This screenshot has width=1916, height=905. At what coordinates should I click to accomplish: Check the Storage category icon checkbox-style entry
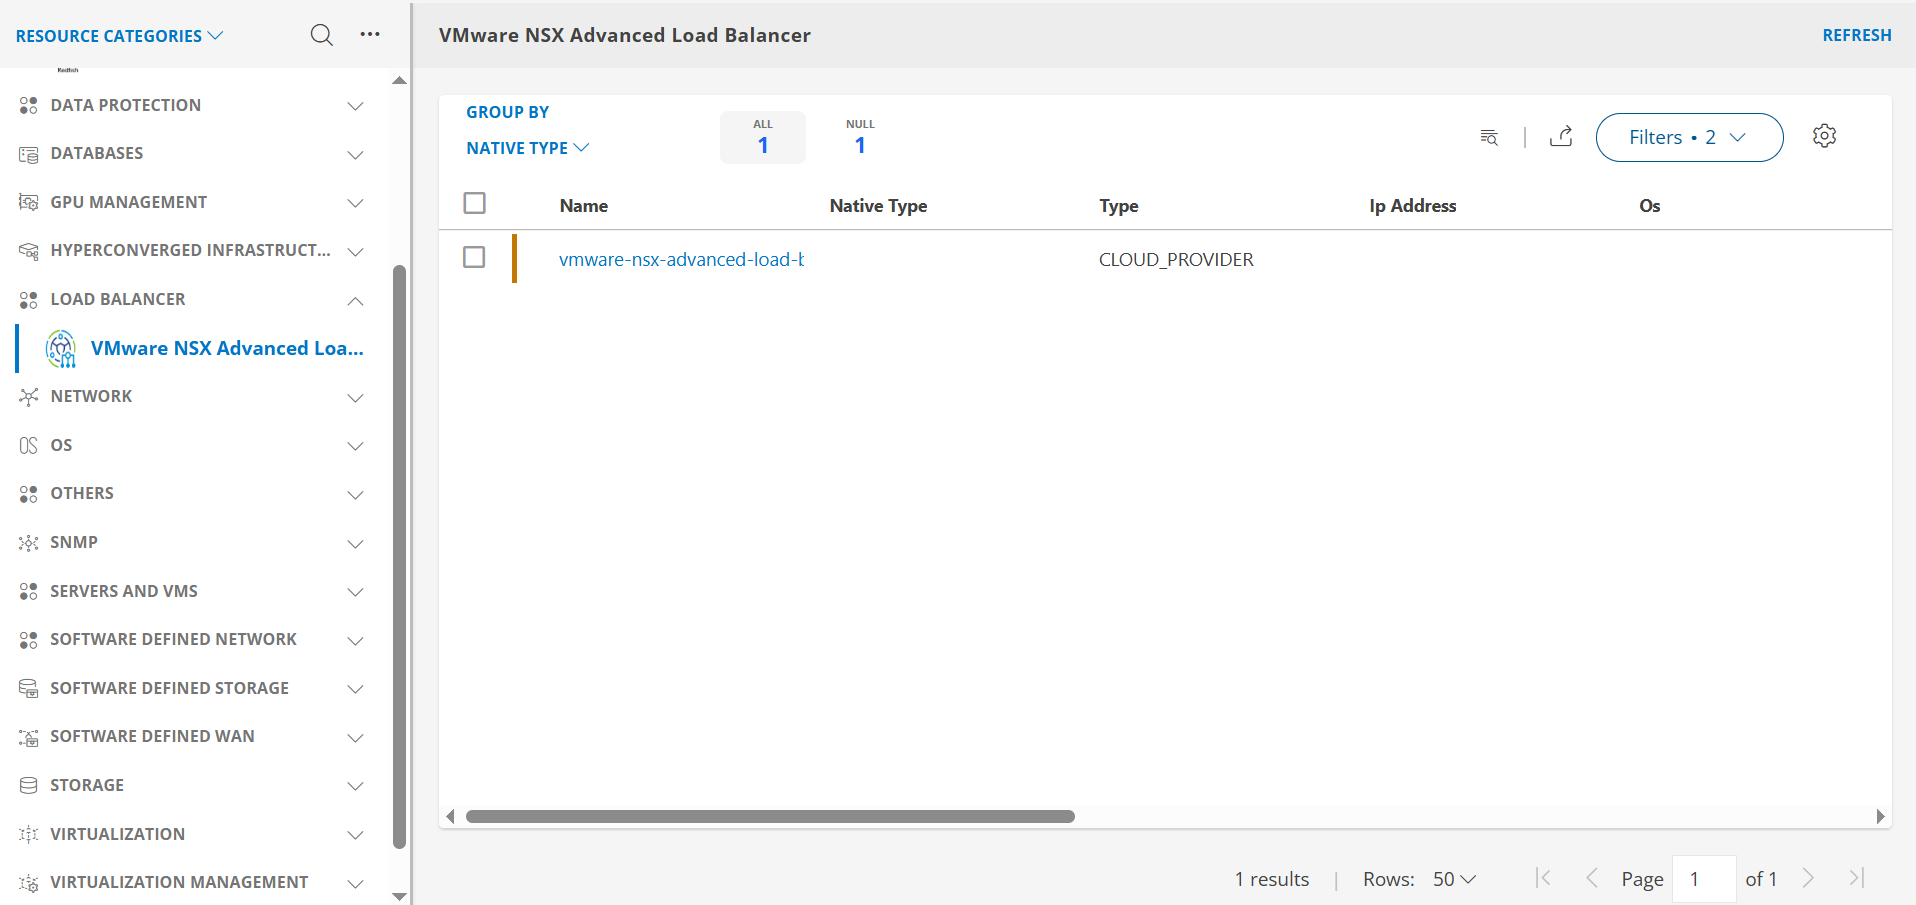pos(28,785)
